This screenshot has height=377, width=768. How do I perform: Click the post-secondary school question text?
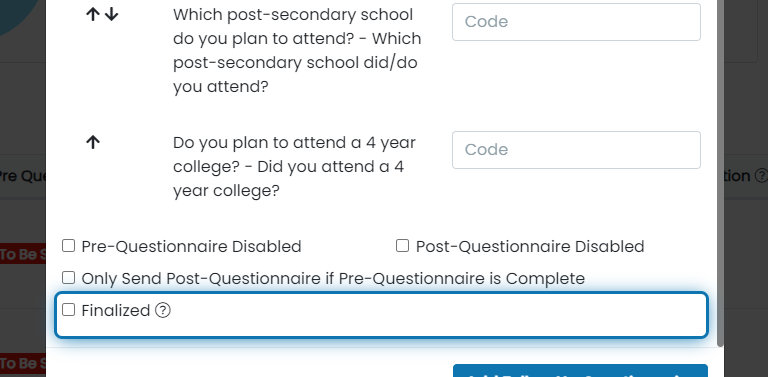click(297, 51)
